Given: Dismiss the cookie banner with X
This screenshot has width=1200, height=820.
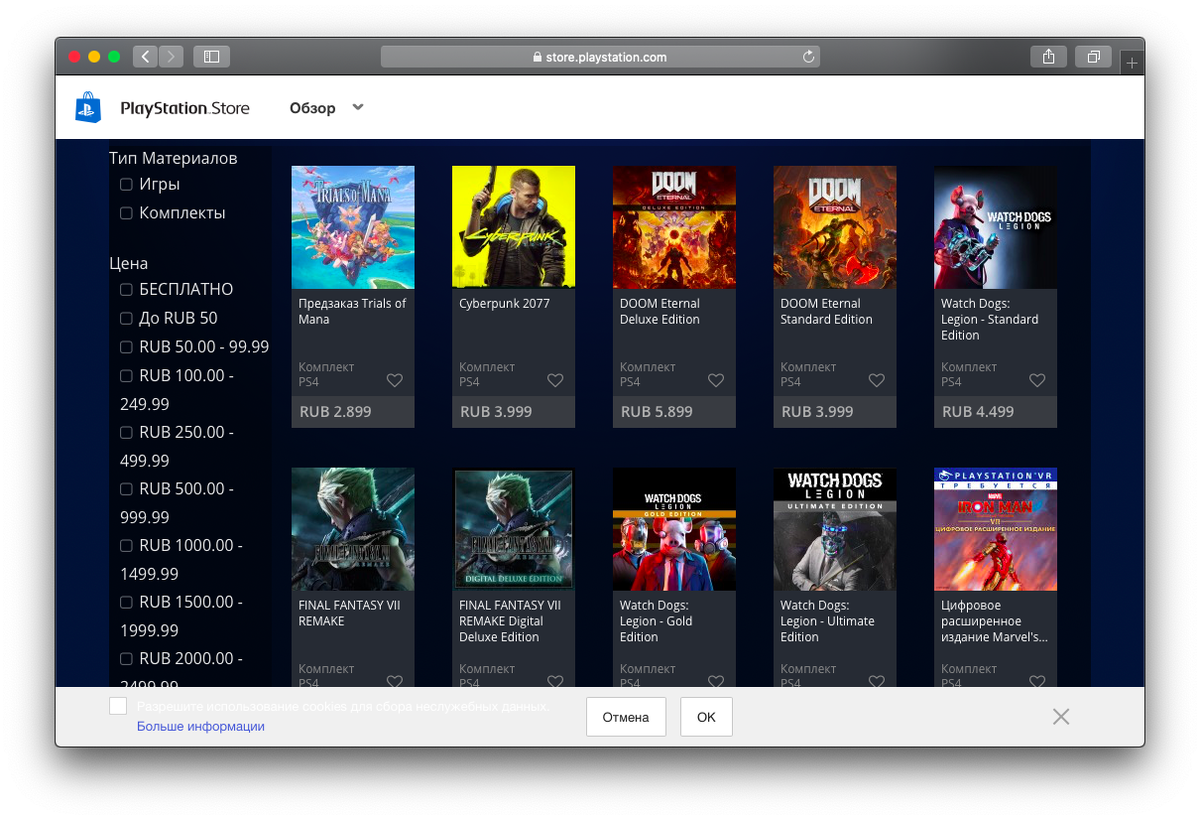Looking at the screenshot, I should (1061, 716).
